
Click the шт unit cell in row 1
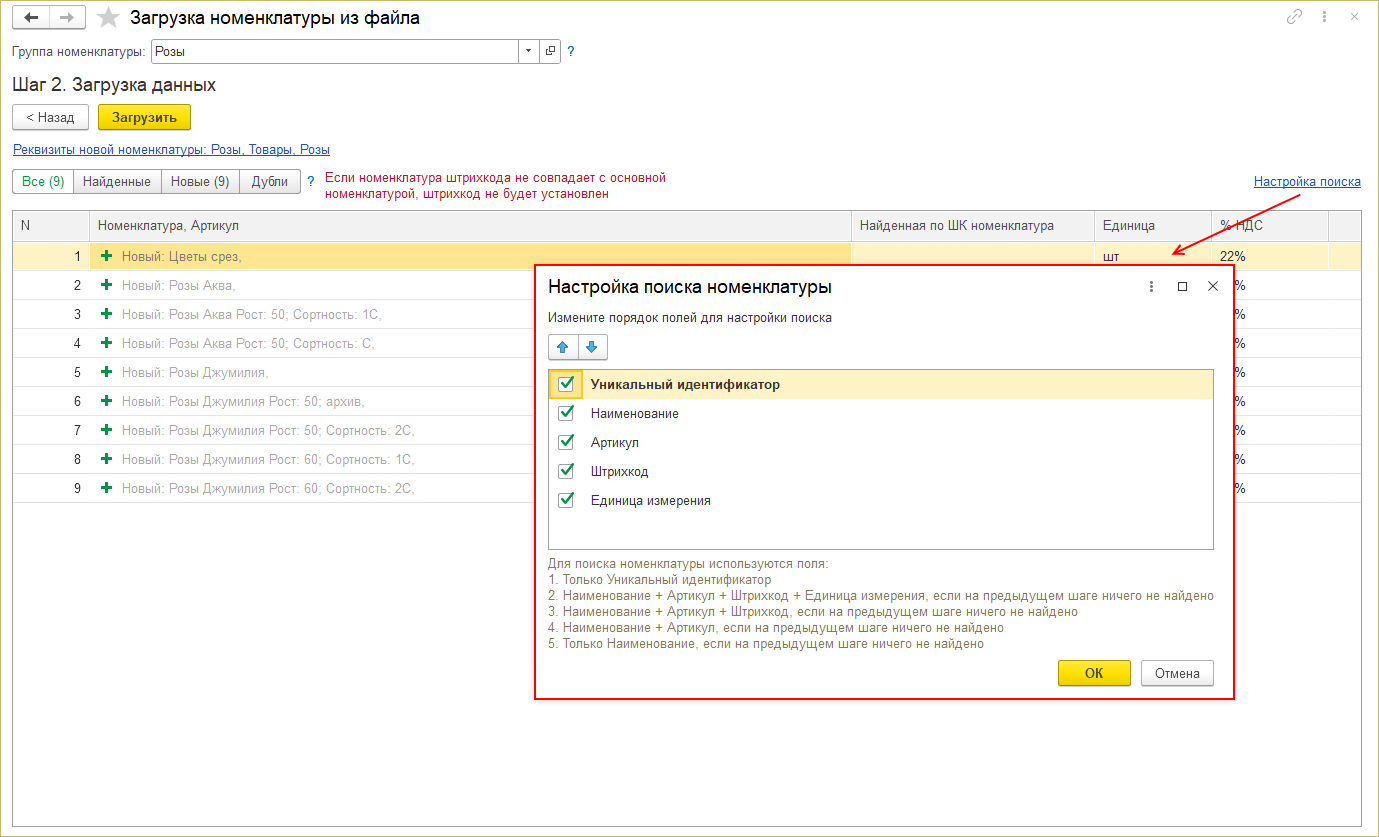1153,256
